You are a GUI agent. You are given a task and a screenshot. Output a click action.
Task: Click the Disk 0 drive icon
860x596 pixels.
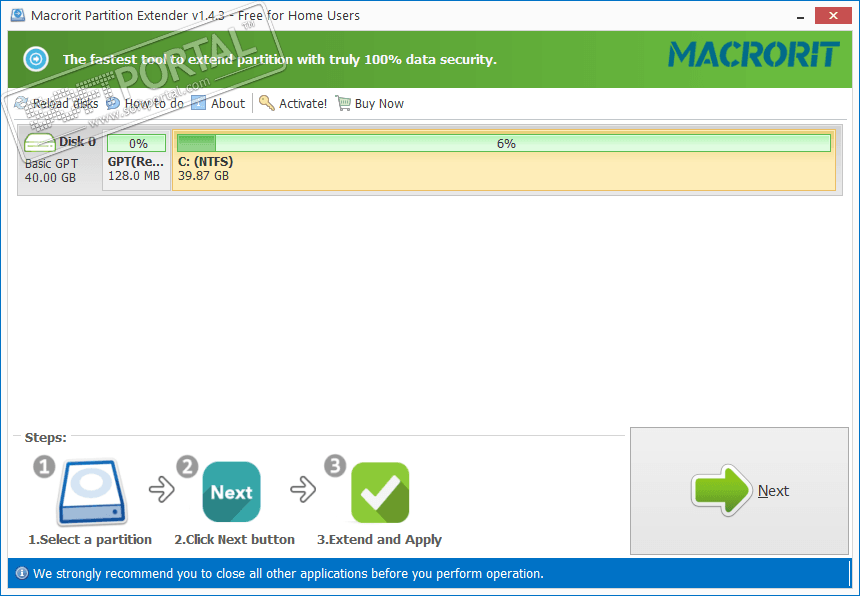pyautogui.click(x=39, y=143)
